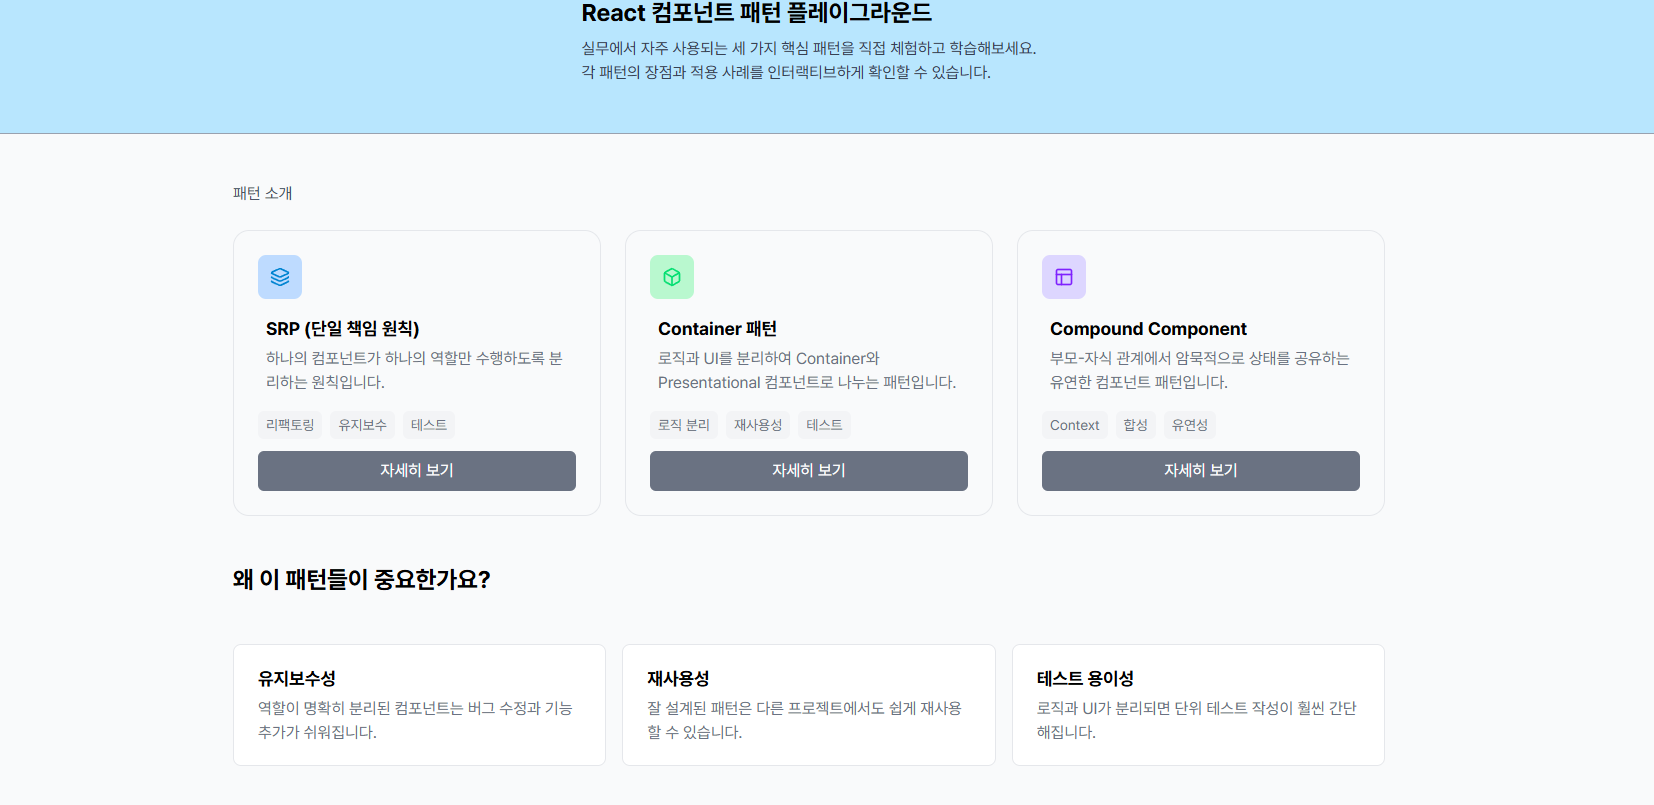The width and height of the screenshot is (1654, 805).
Task: Open 자세히 보기 for Container 패턴
Action: click(x=809, y=471)
